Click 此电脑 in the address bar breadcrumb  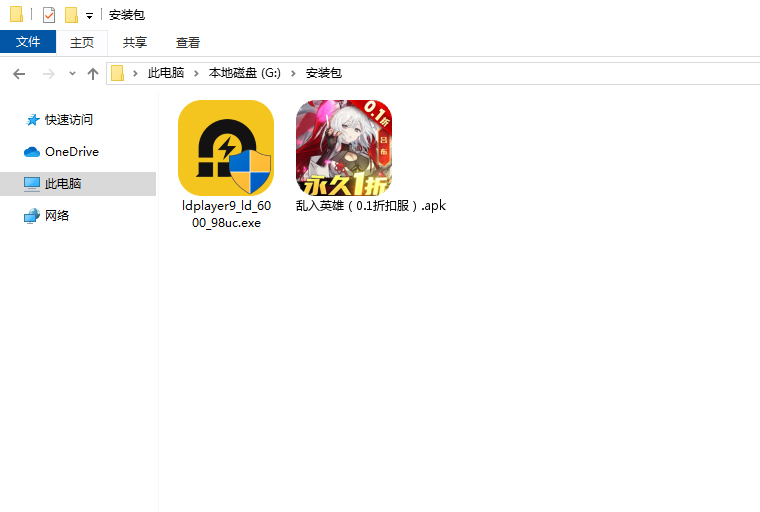(166, 73)
